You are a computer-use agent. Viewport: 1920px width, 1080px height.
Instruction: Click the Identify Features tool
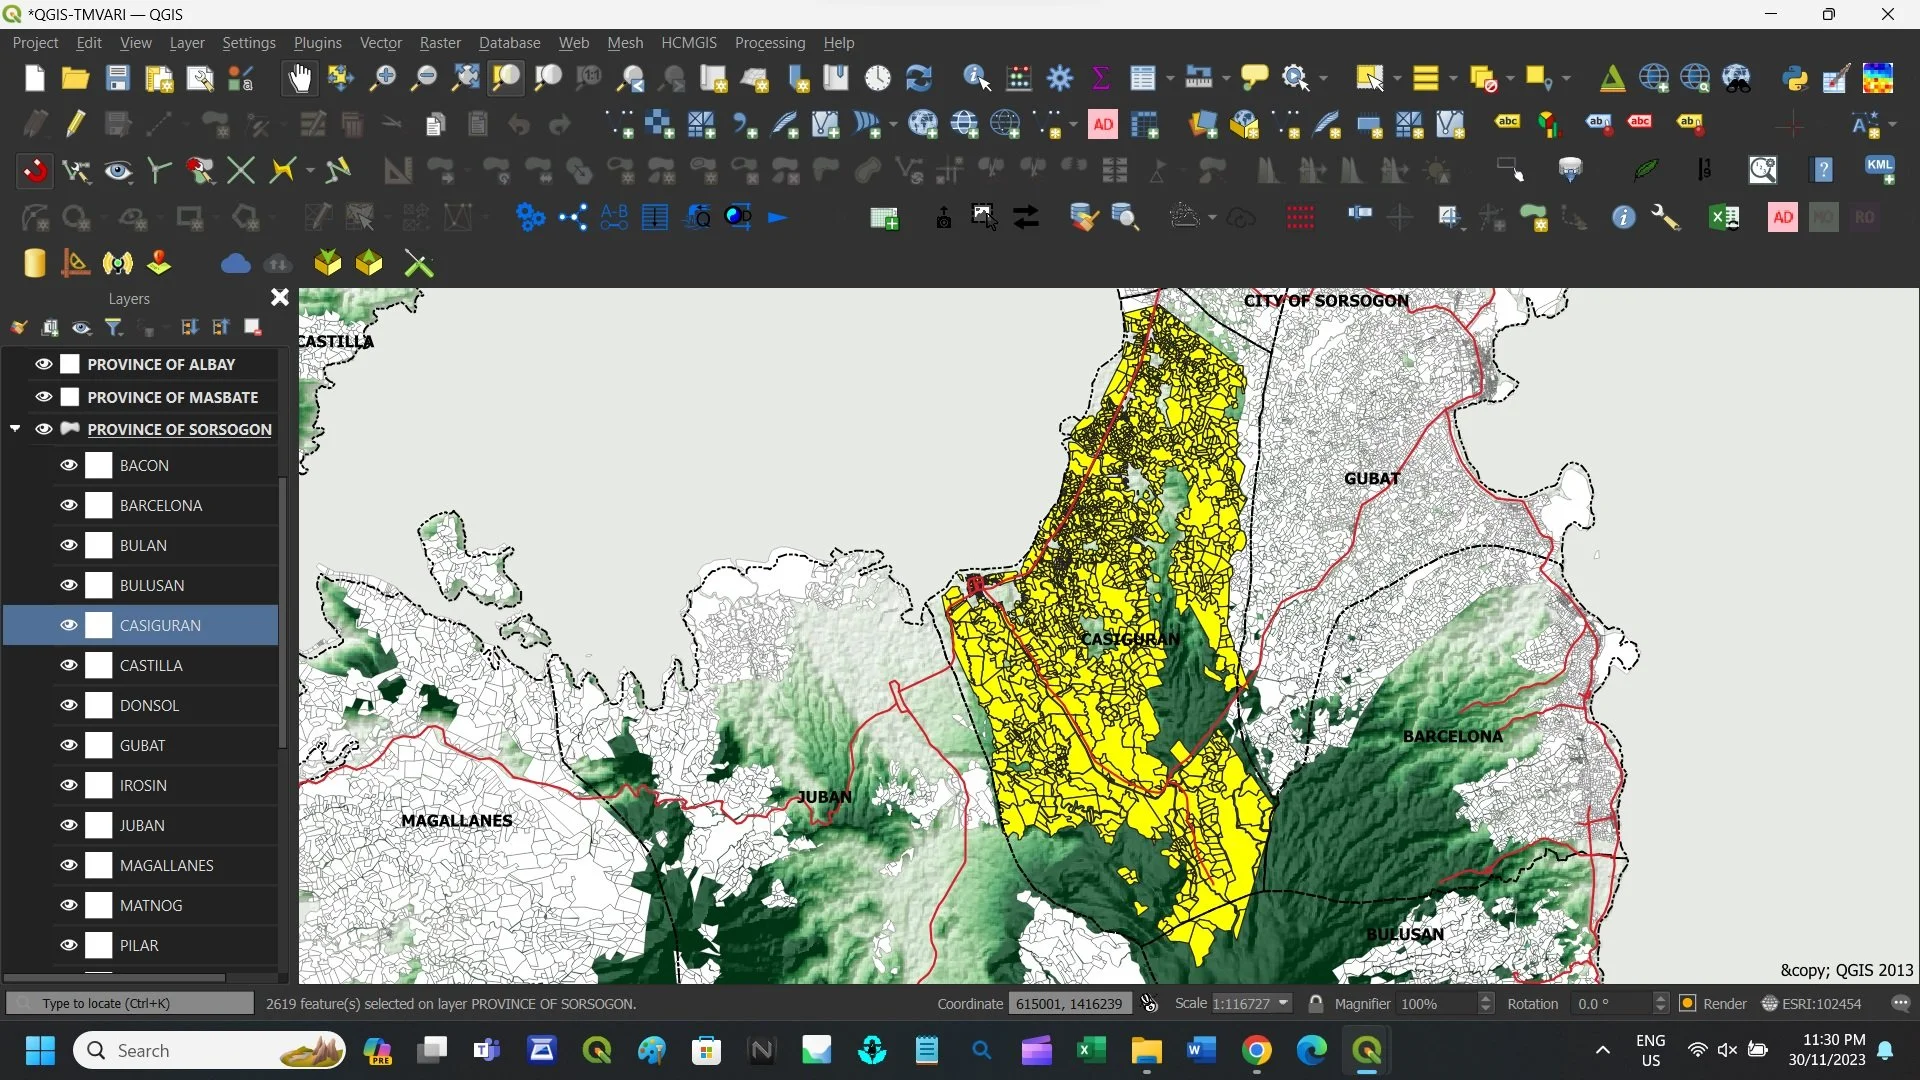click(x=976, y=78)
